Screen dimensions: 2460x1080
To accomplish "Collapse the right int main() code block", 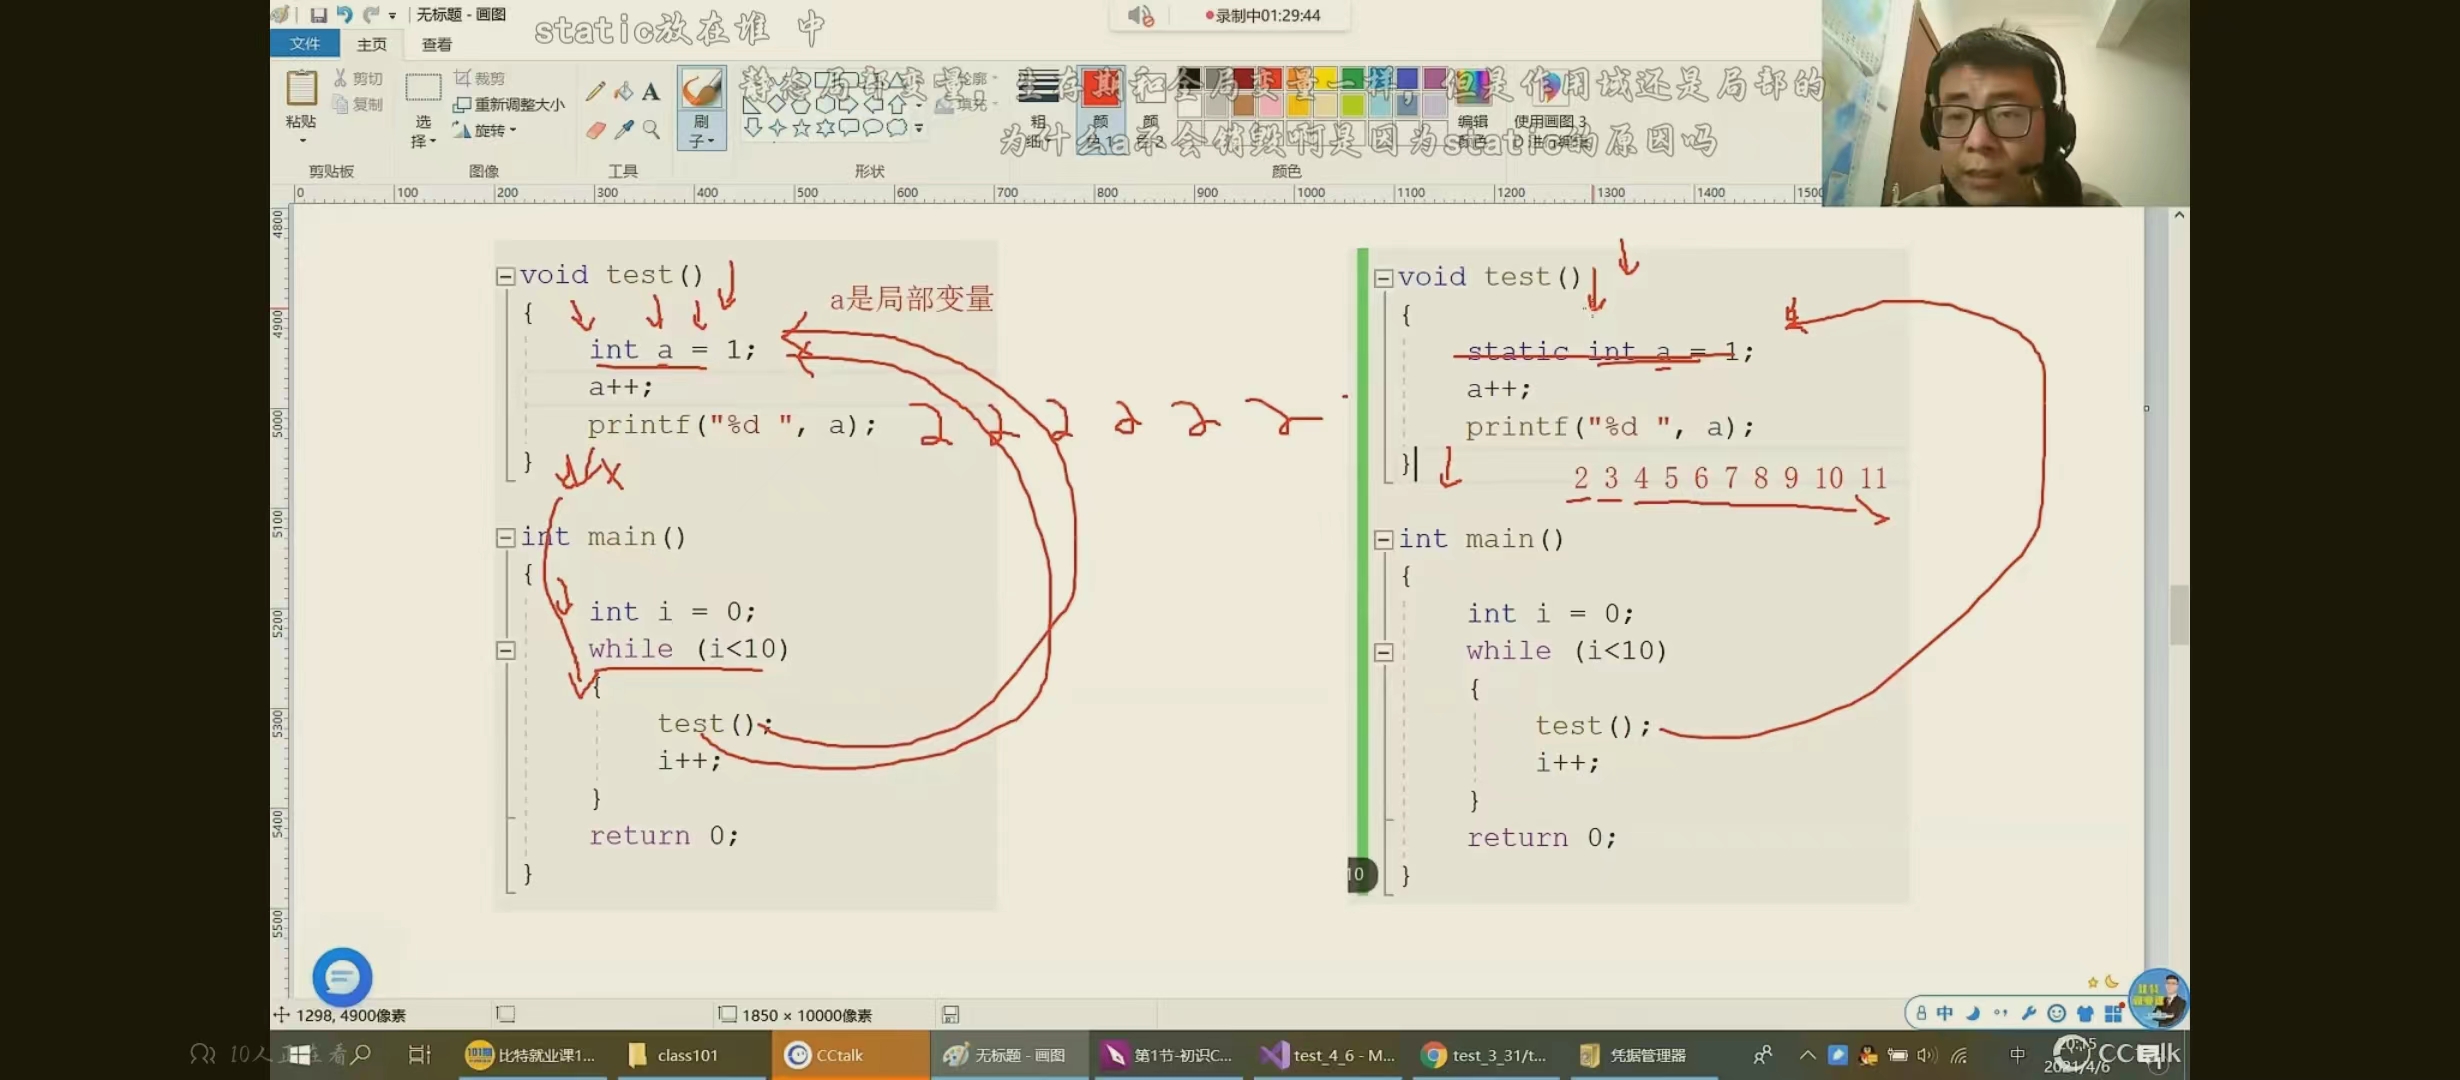I will click(x=1384, y=540).
